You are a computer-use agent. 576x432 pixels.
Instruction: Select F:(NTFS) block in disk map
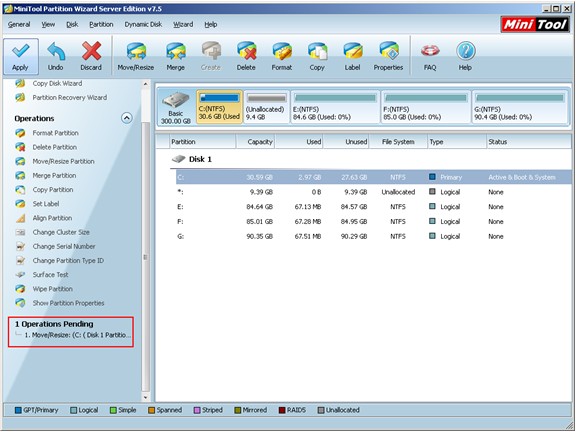point(426,107)
